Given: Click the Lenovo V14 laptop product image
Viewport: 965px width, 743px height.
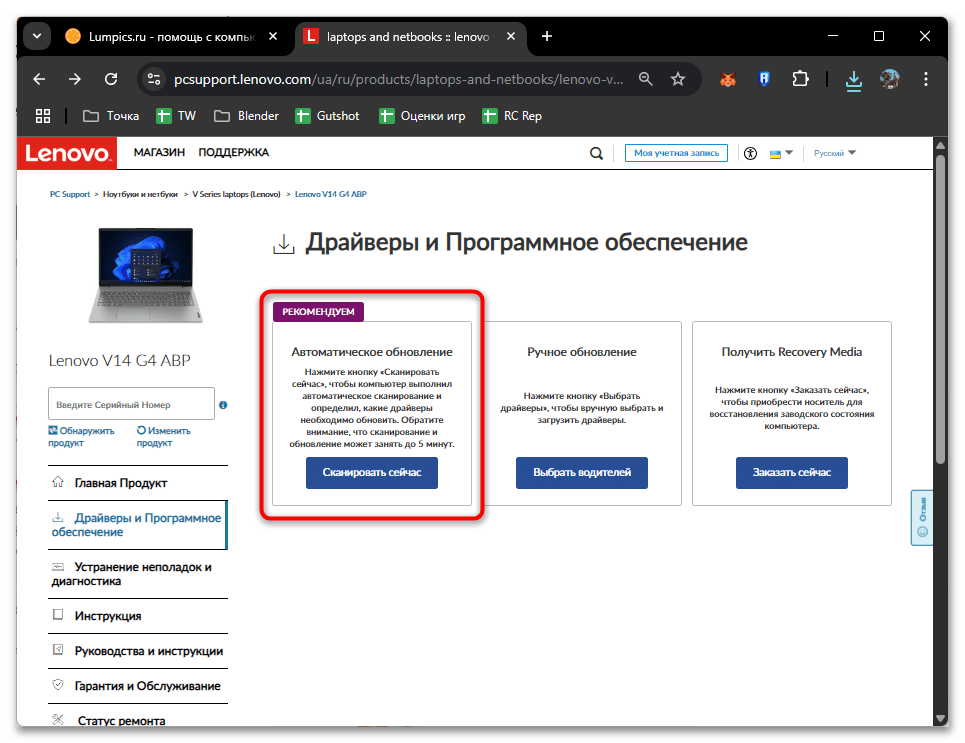Looking at the screenshot, I should click(145, 275).
